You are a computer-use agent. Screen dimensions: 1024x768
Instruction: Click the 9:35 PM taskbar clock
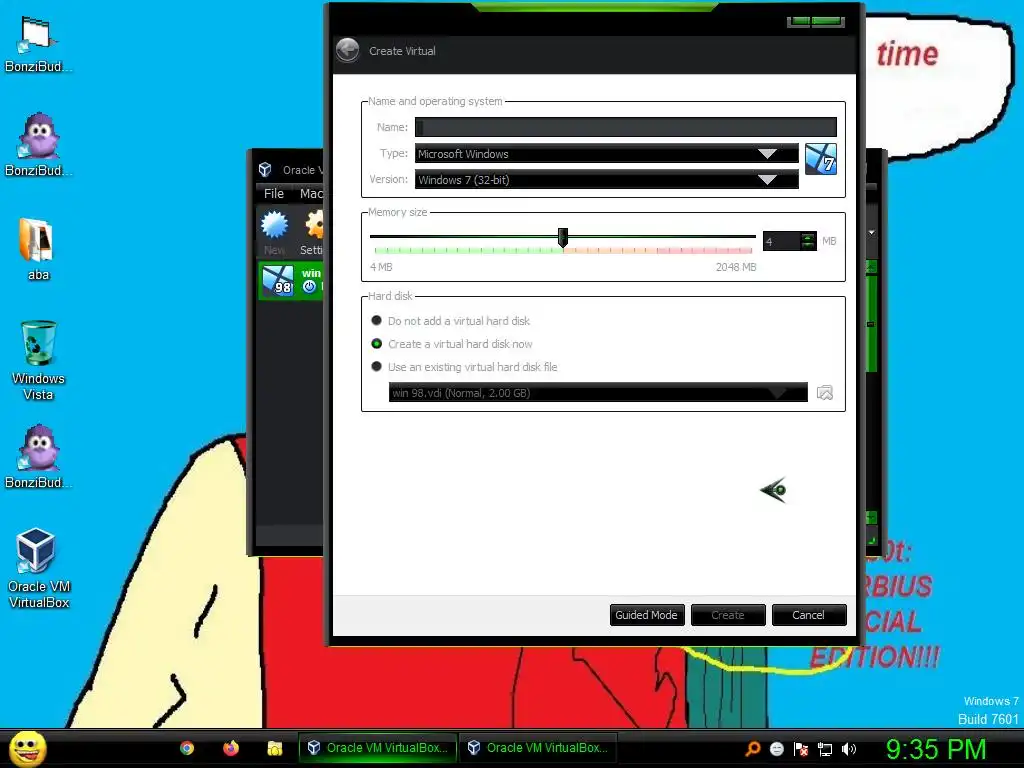pos(936,749)
